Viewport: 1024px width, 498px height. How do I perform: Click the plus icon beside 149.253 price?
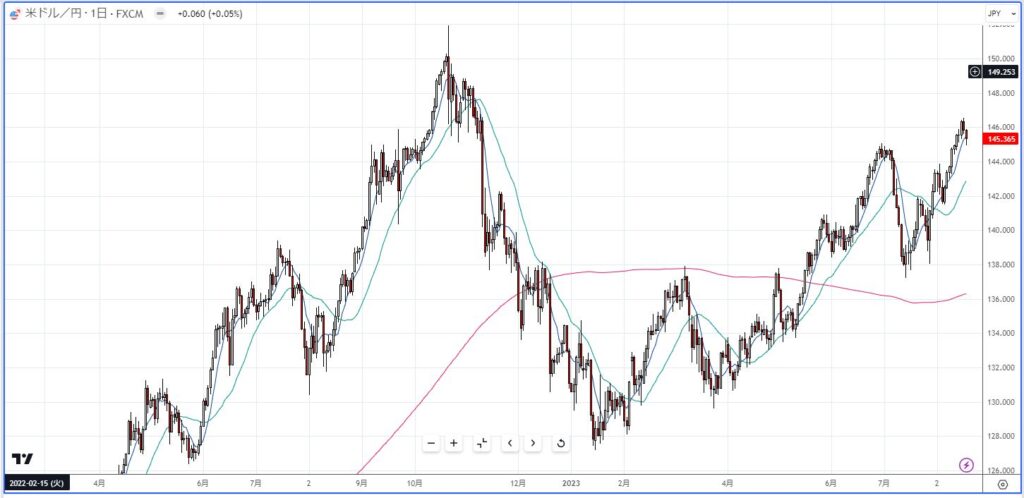974,72
